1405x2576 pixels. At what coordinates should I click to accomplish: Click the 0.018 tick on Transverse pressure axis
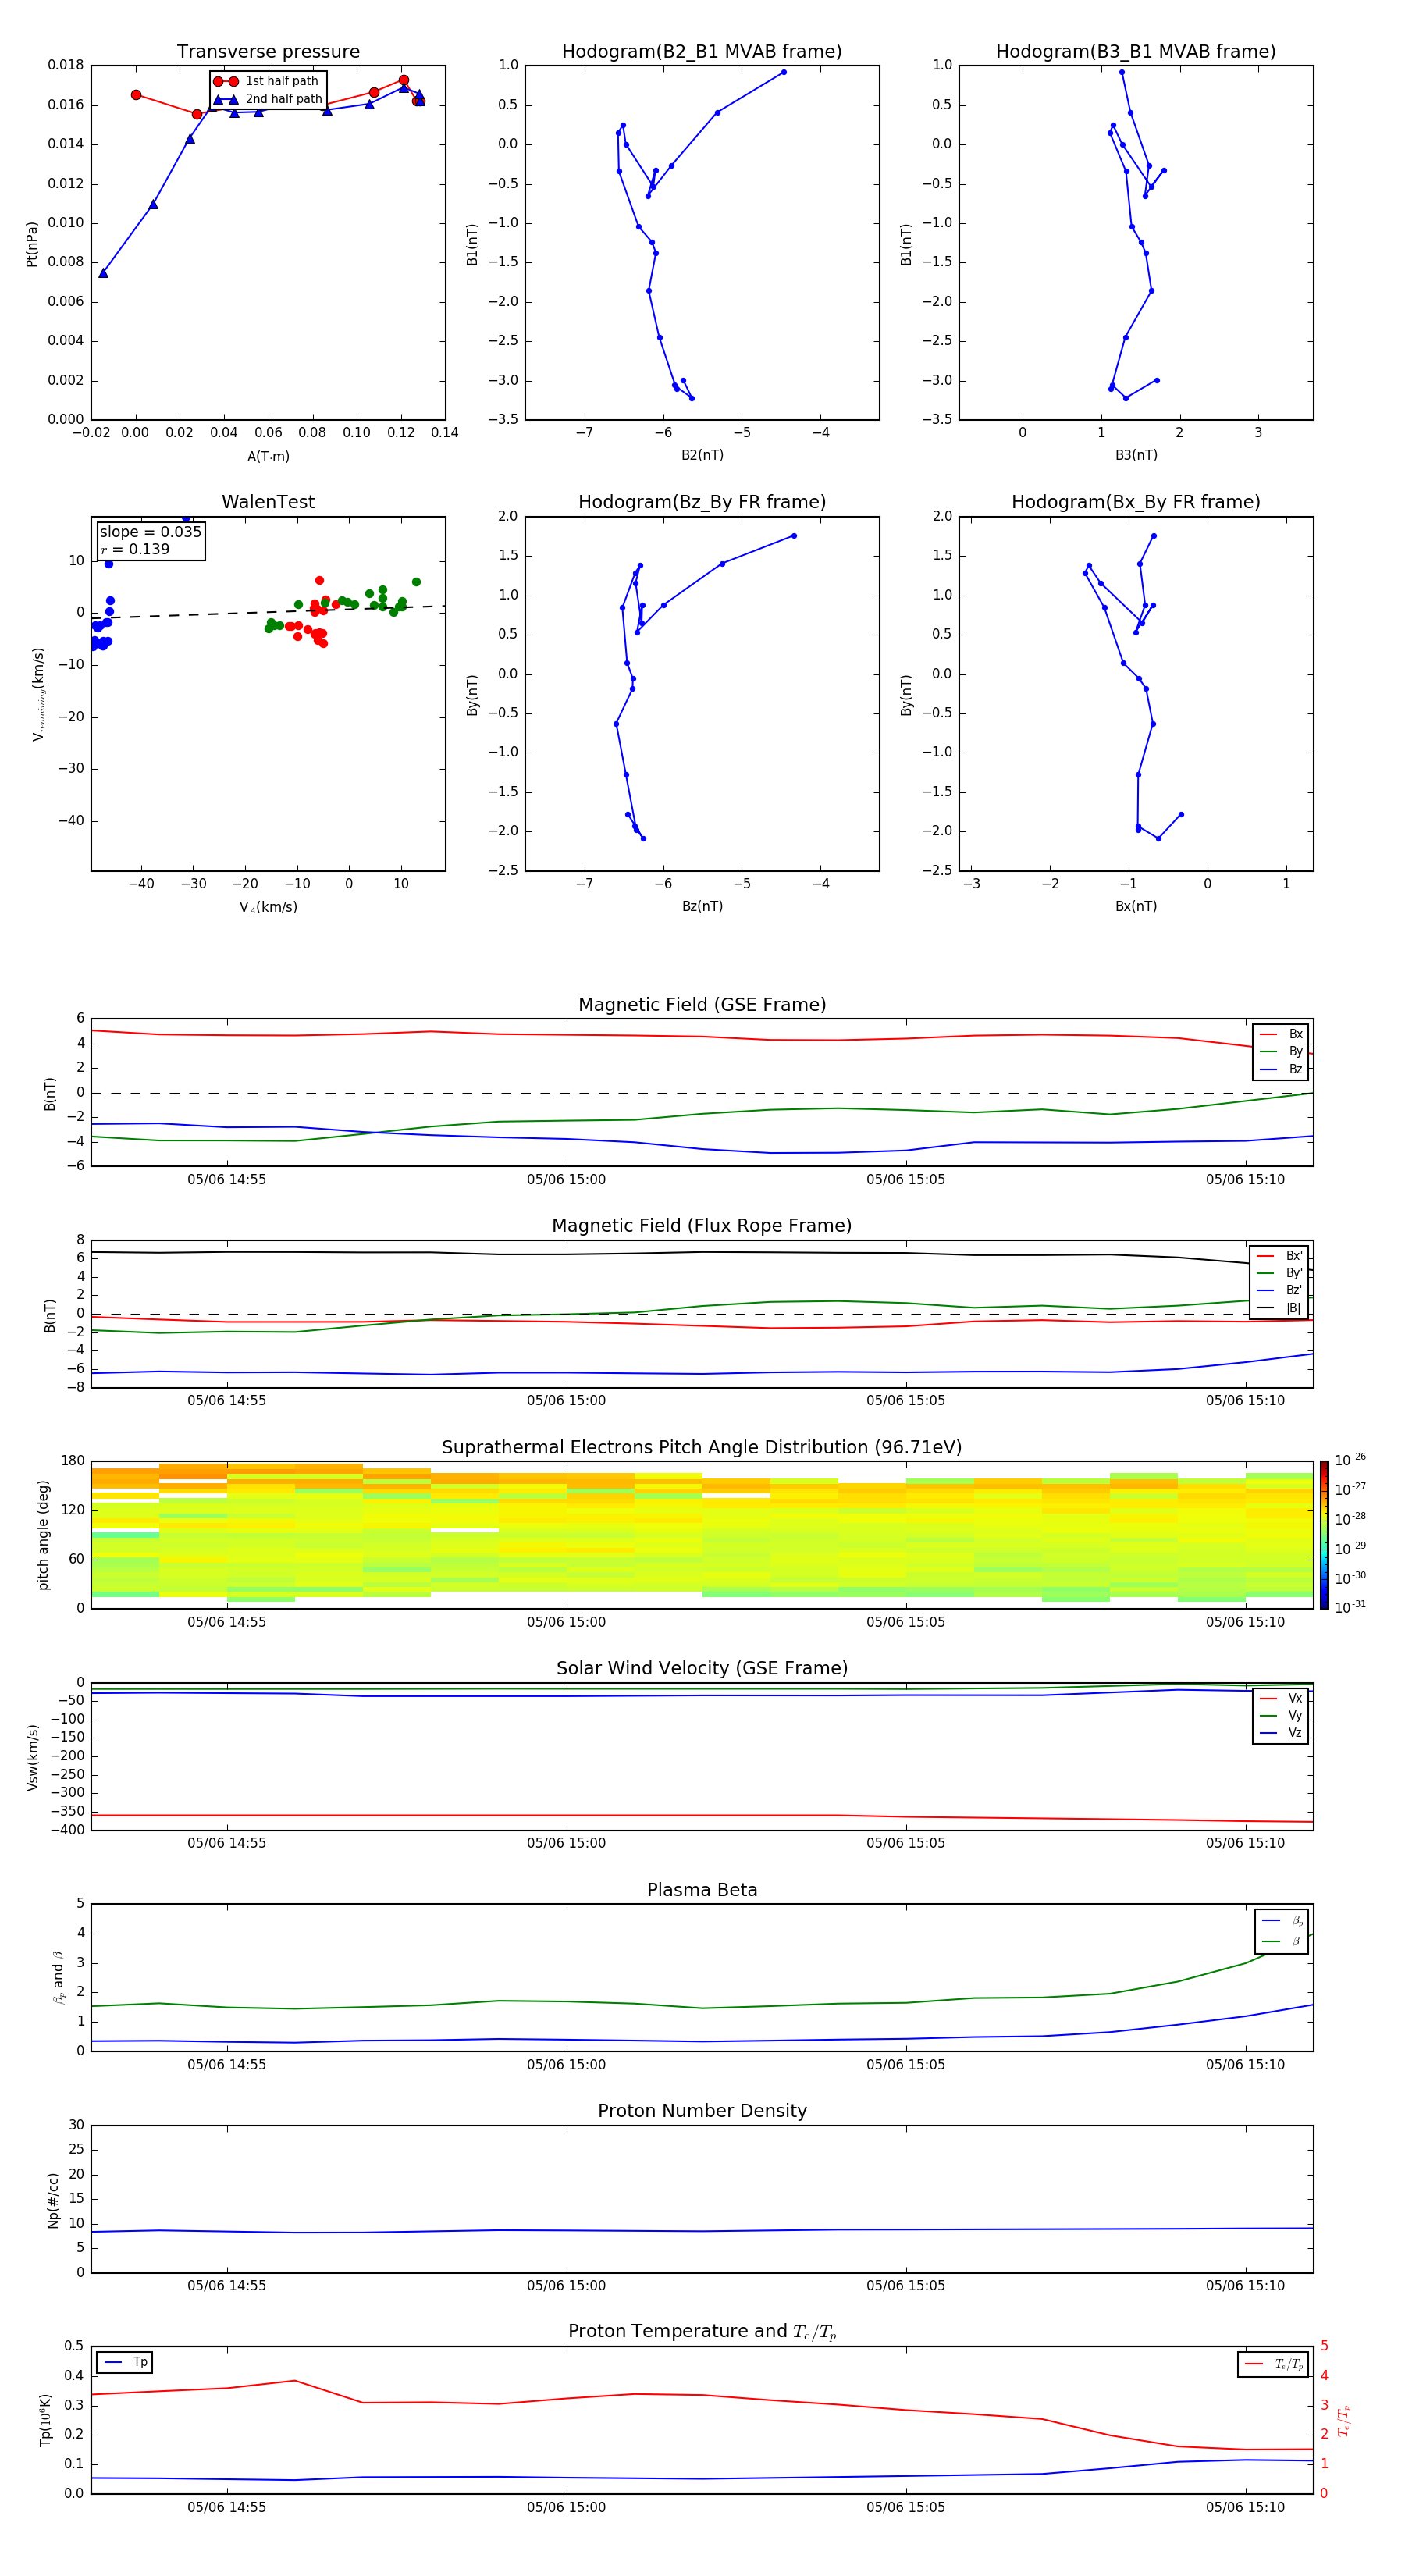pos(66,65)
